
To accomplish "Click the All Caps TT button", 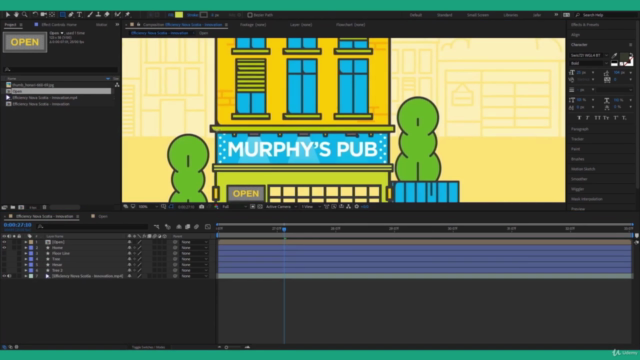I will click(598, 118).
